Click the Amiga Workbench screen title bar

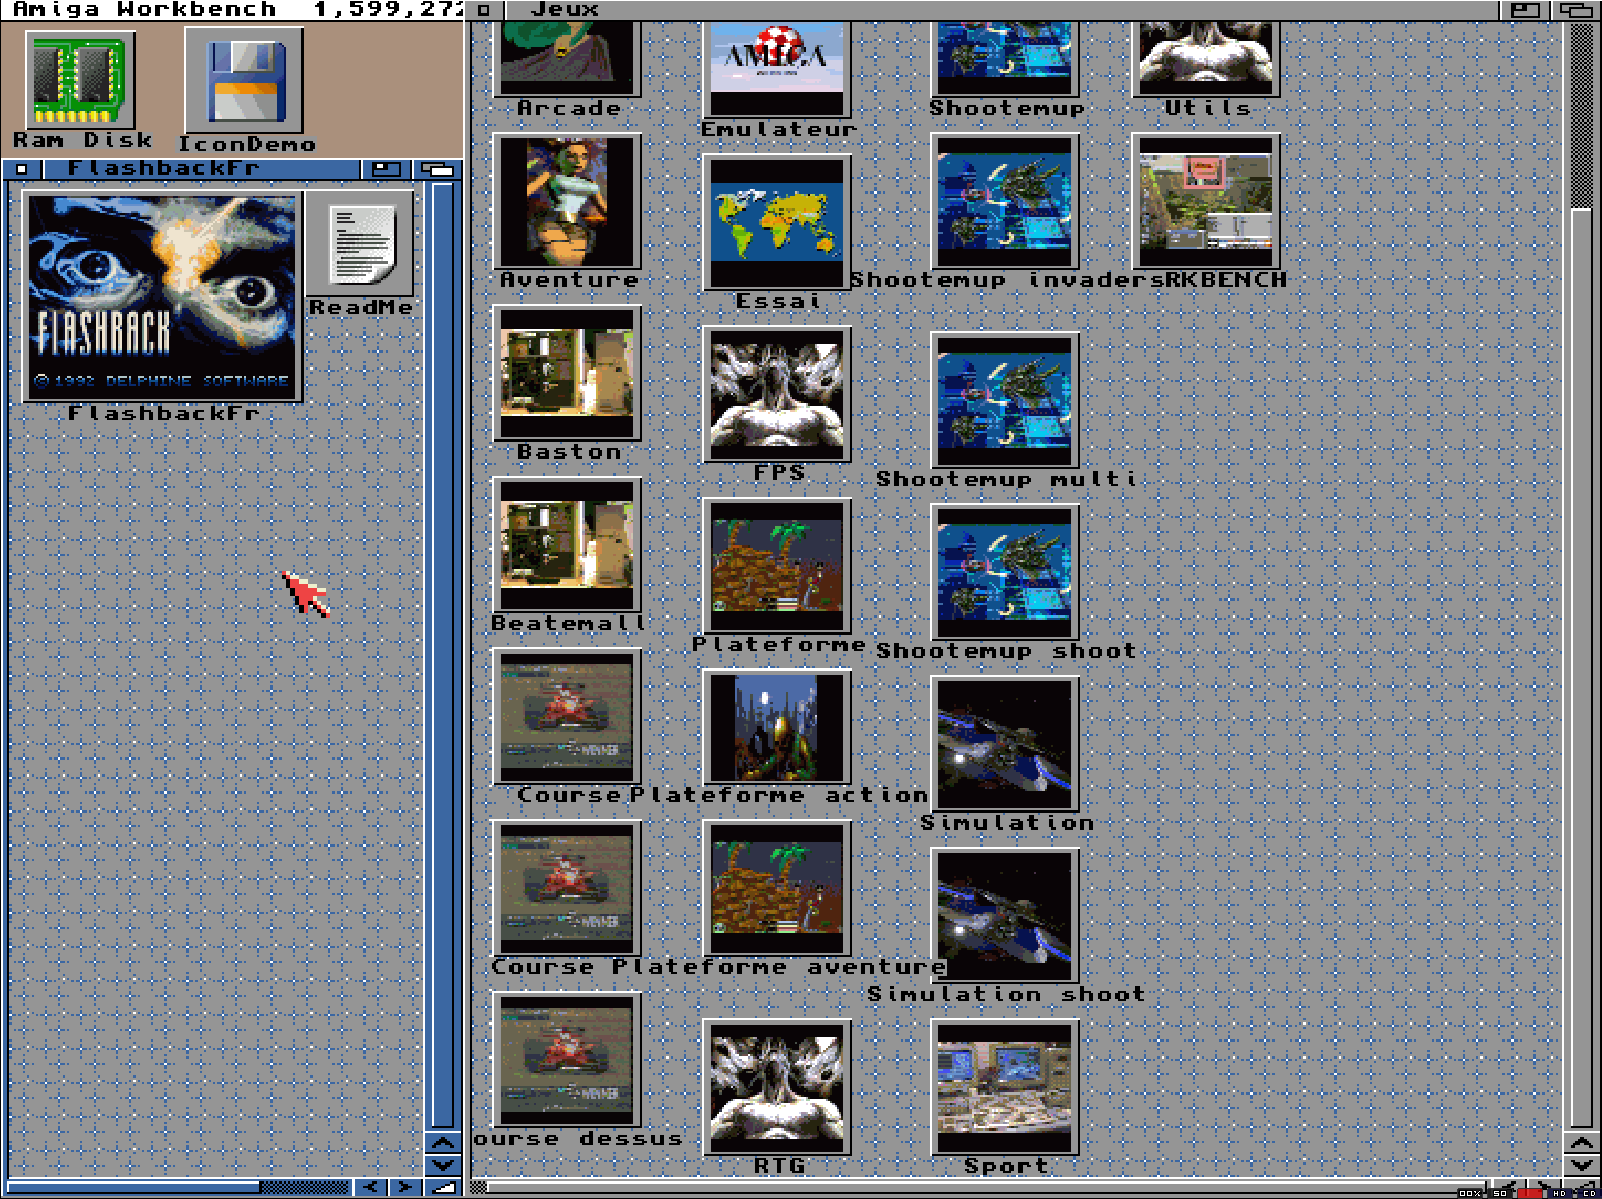pyautogui.click(x=232, y=10)
